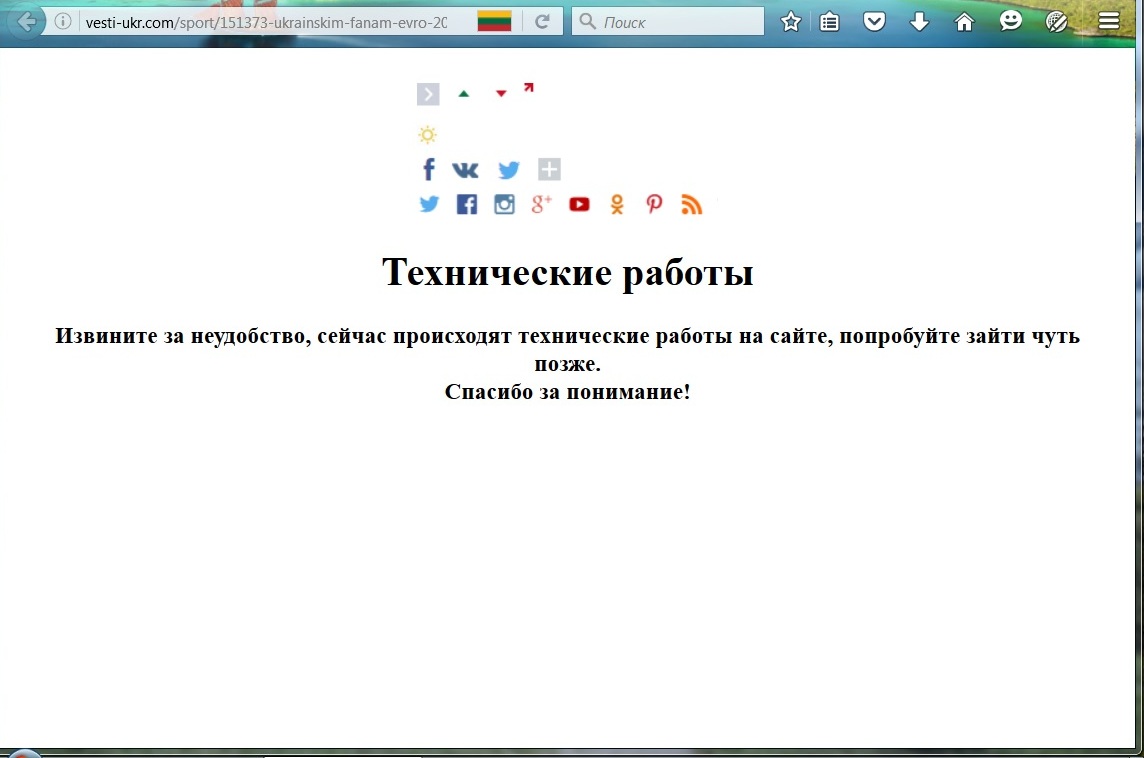Viewport: 1144px width, 758px height.
Task: Reload the page with the refresh button
Action: [x=542, y=21]
